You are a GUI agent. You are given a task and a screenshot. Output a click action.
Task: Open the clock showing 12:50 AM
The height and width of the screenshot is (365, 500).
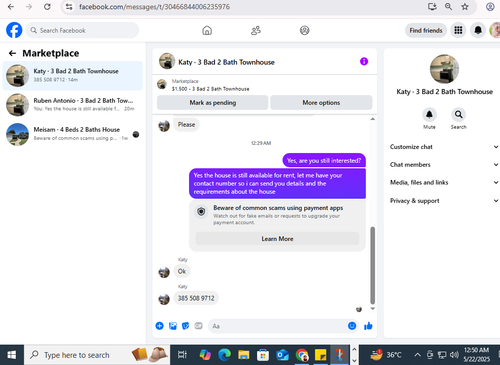click(x=477, y=355)
